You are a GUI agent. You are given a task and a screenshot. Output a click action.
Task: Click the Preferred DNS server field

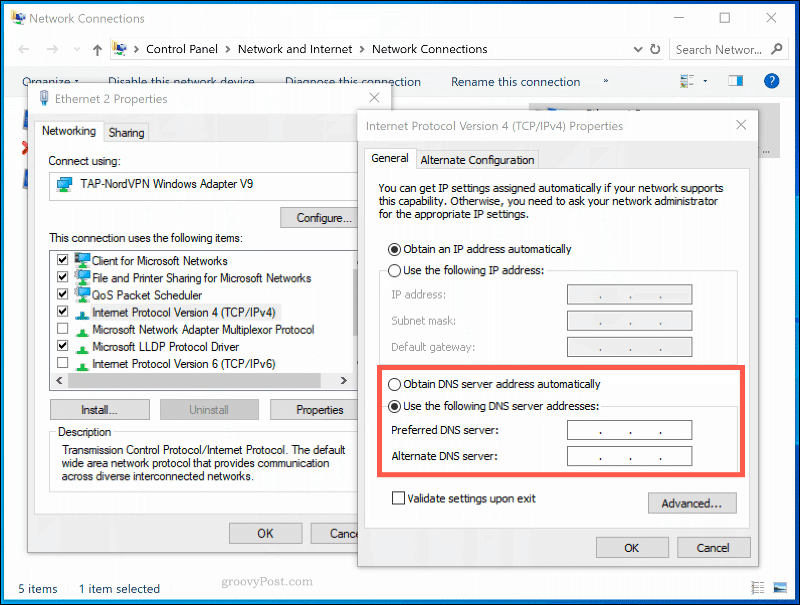630,430
